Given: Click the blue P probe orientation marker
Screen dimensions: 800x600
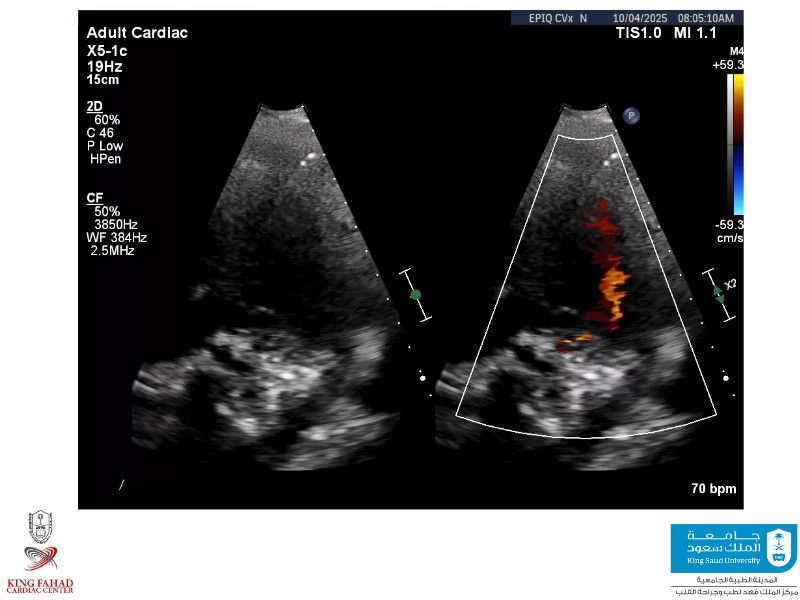Looking at the screenshot, I should pos(631,116).
